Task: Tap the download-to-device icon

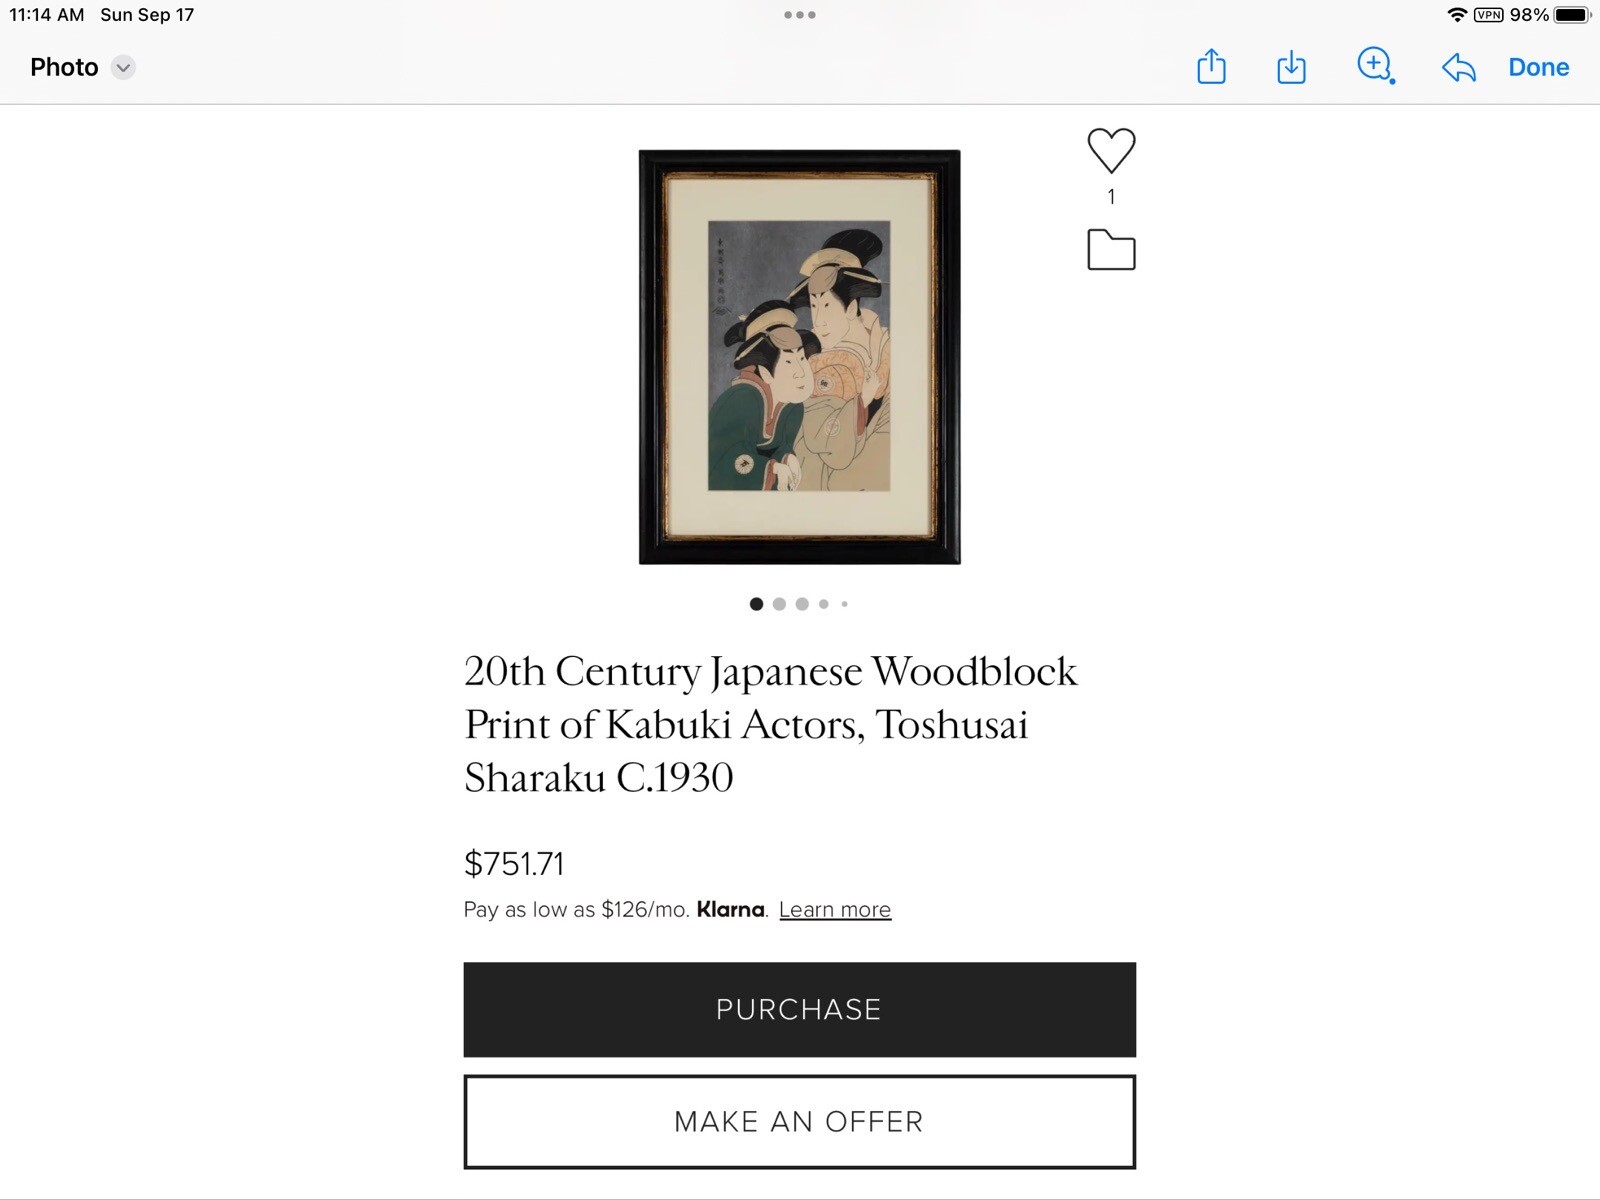Action: click(1291, 66)
